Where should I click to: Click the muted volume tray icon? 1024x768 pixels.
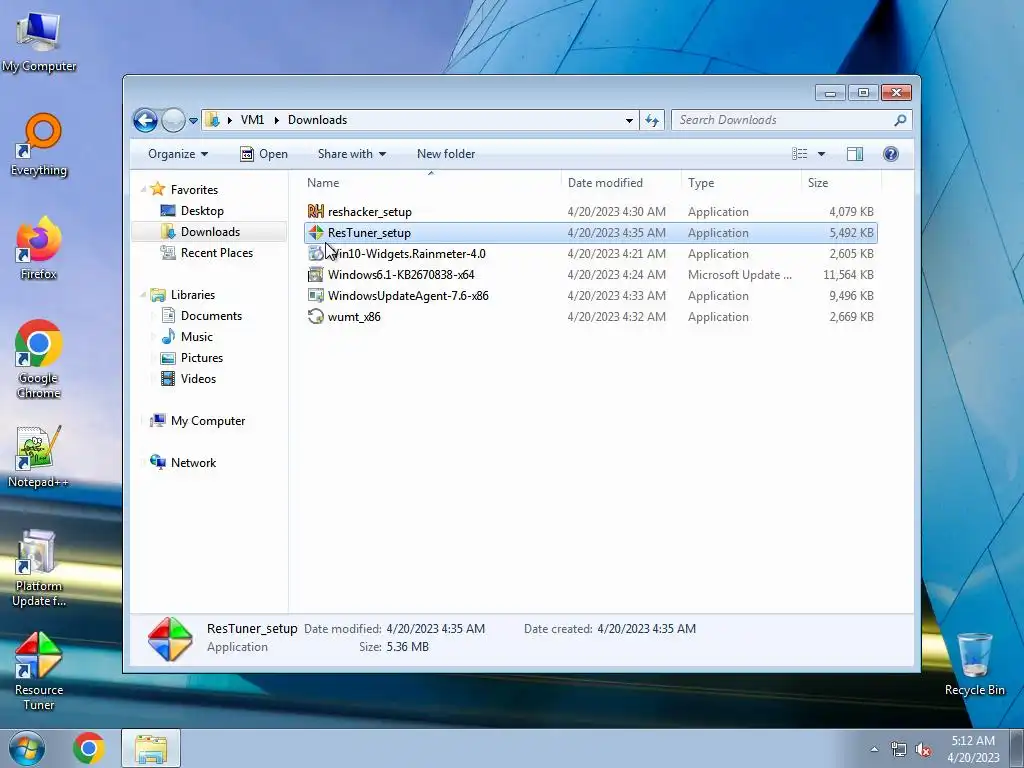(x=923, y=750)
